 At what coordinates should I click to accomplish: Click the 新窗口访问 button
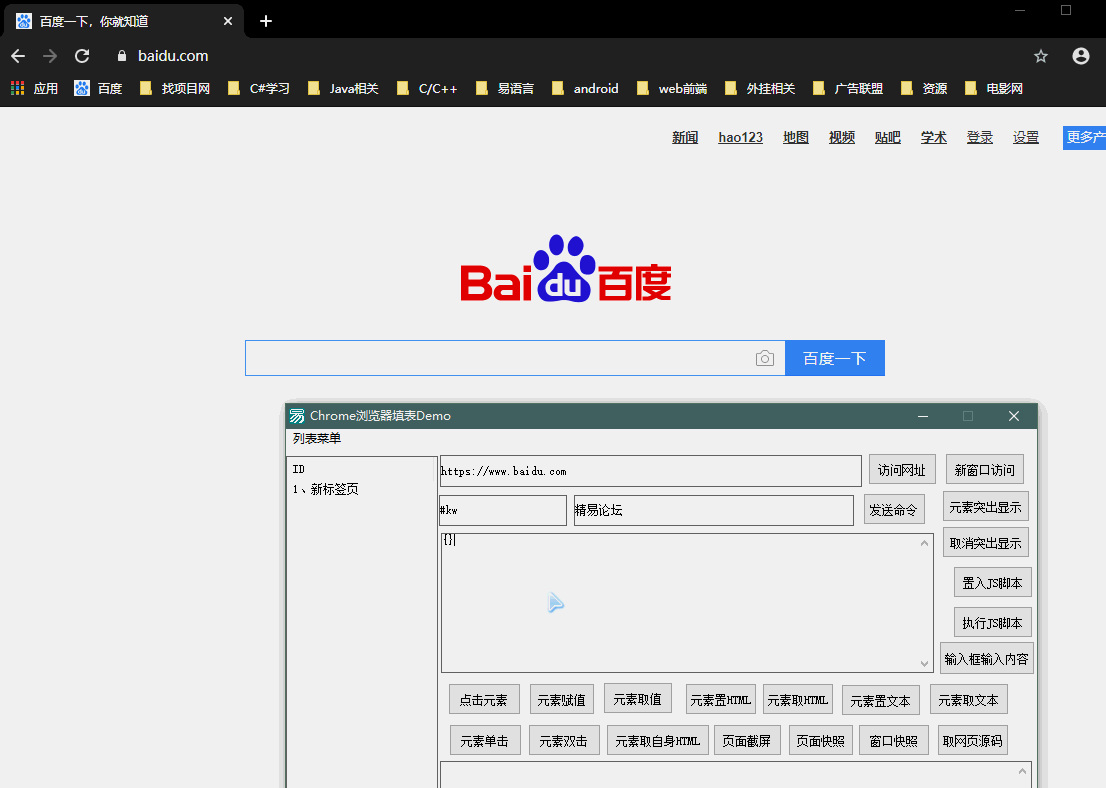(x=984, y=470)
